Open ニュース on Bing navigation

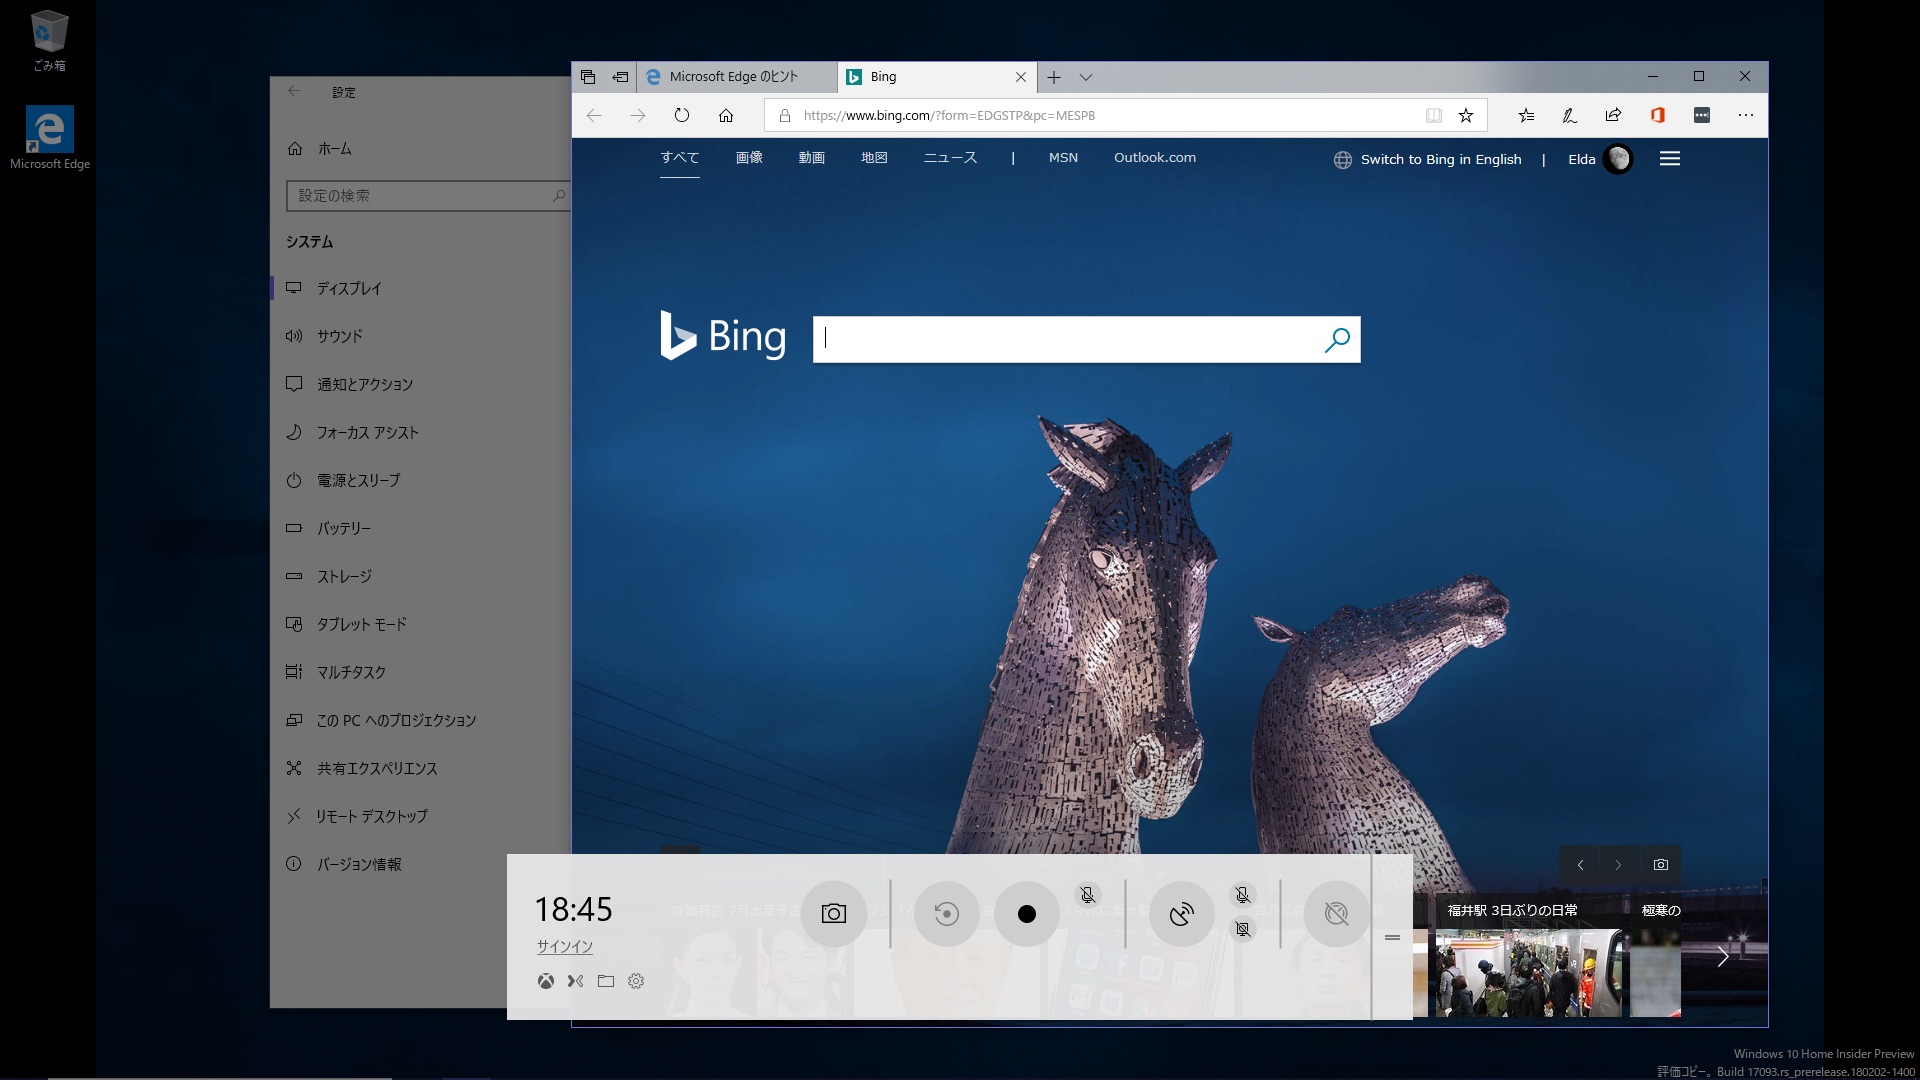(x=950, y=158)
